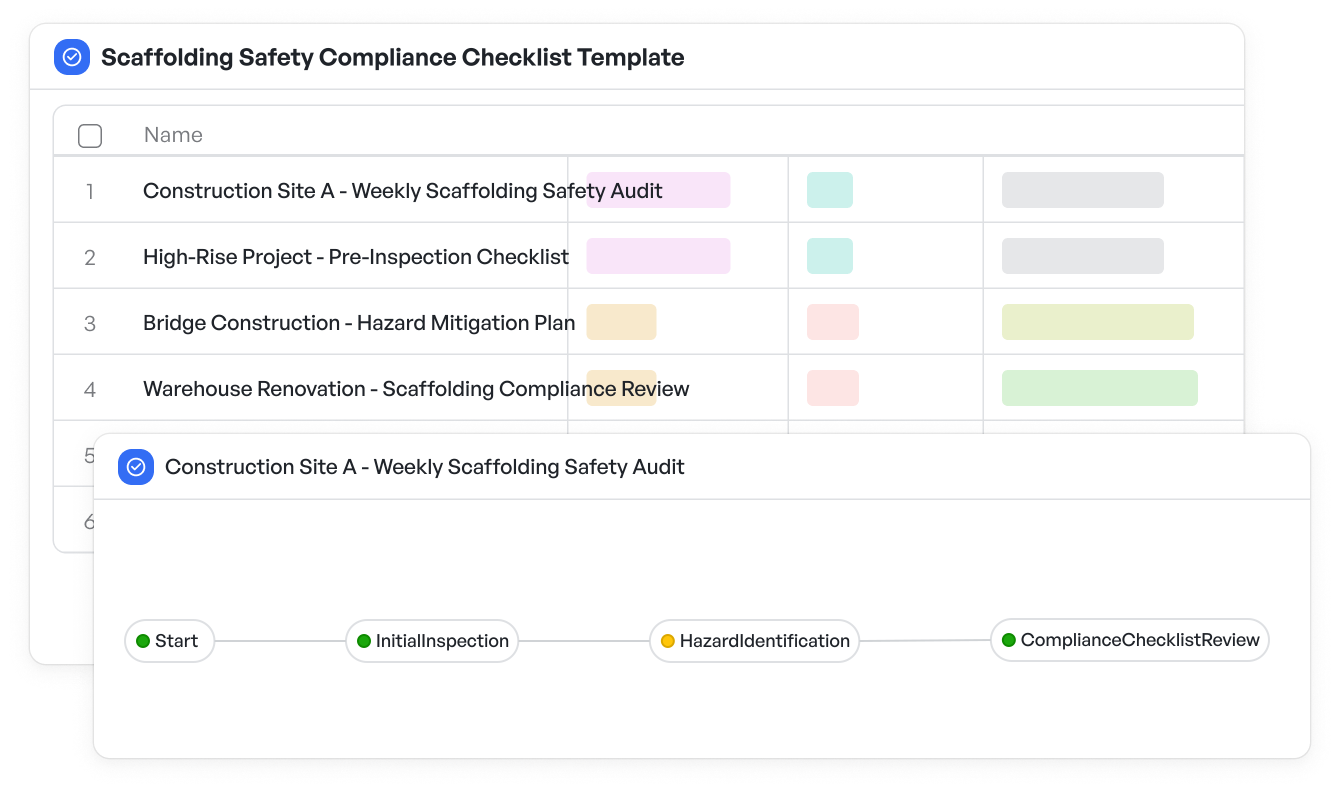This screenshot has height=791, width=1338.
Task: Click the green dot on InitialInspection node
Action: click(364, 641)
